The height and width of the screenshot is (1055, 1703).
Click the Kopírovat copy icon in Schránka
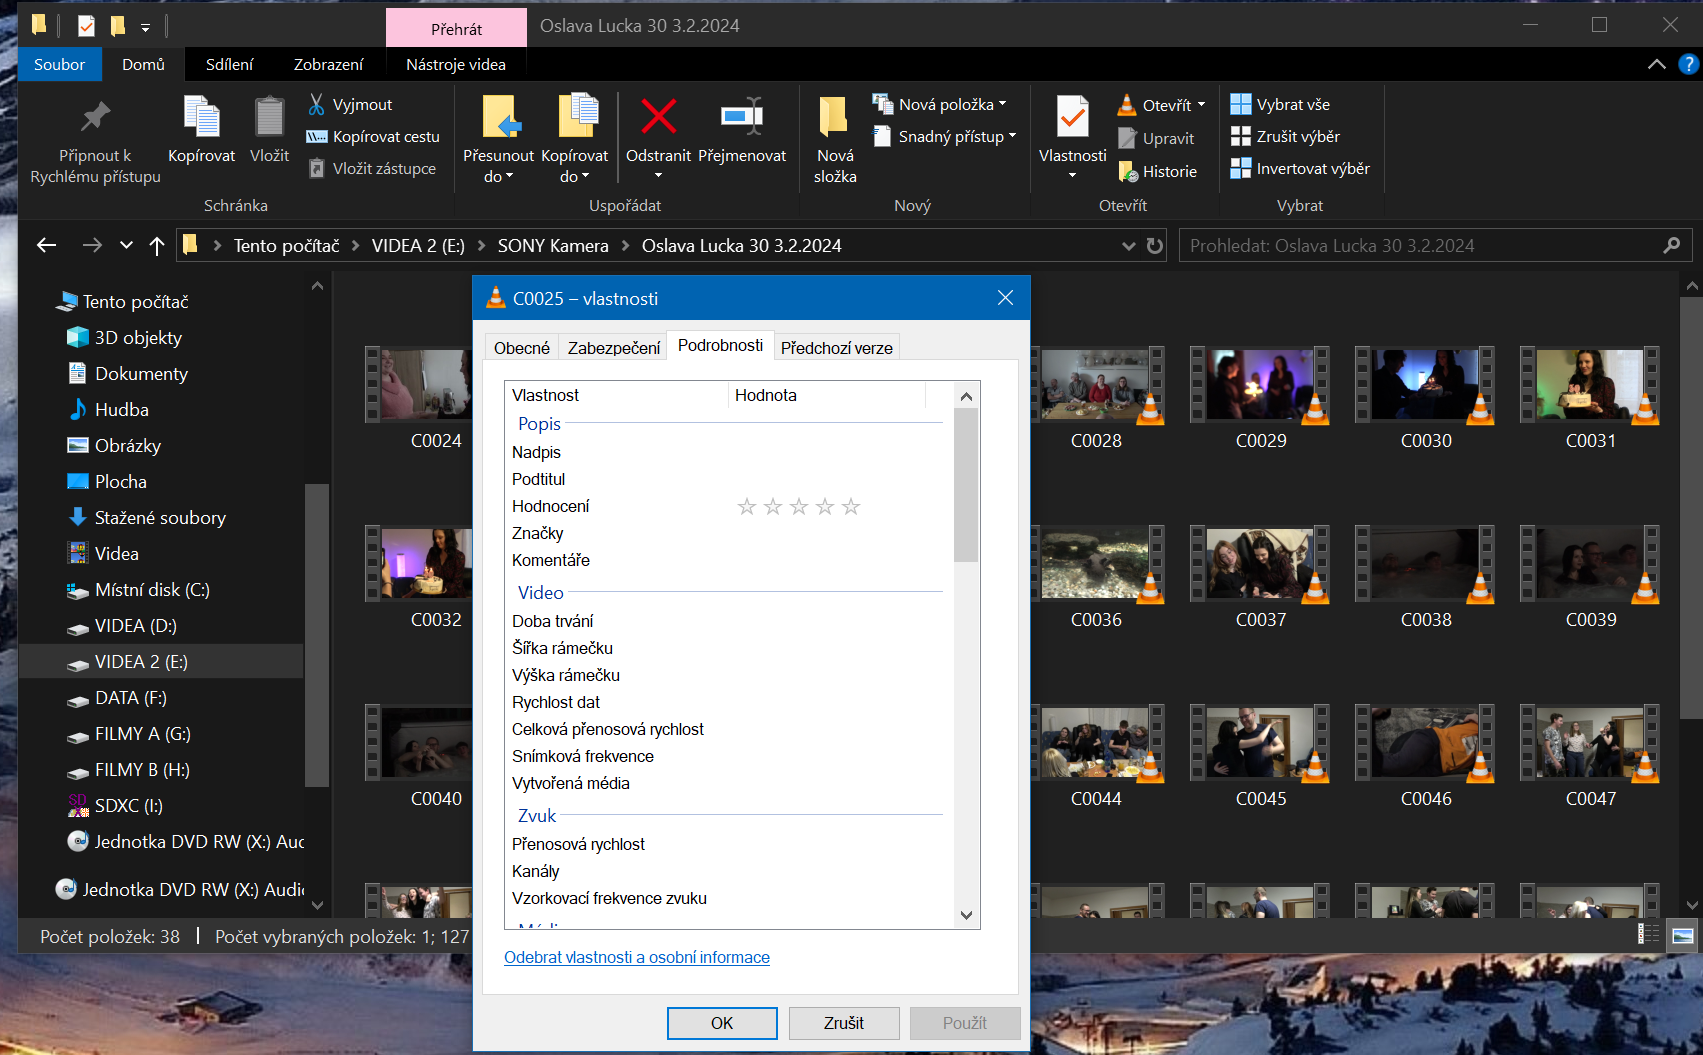point(201,118)
